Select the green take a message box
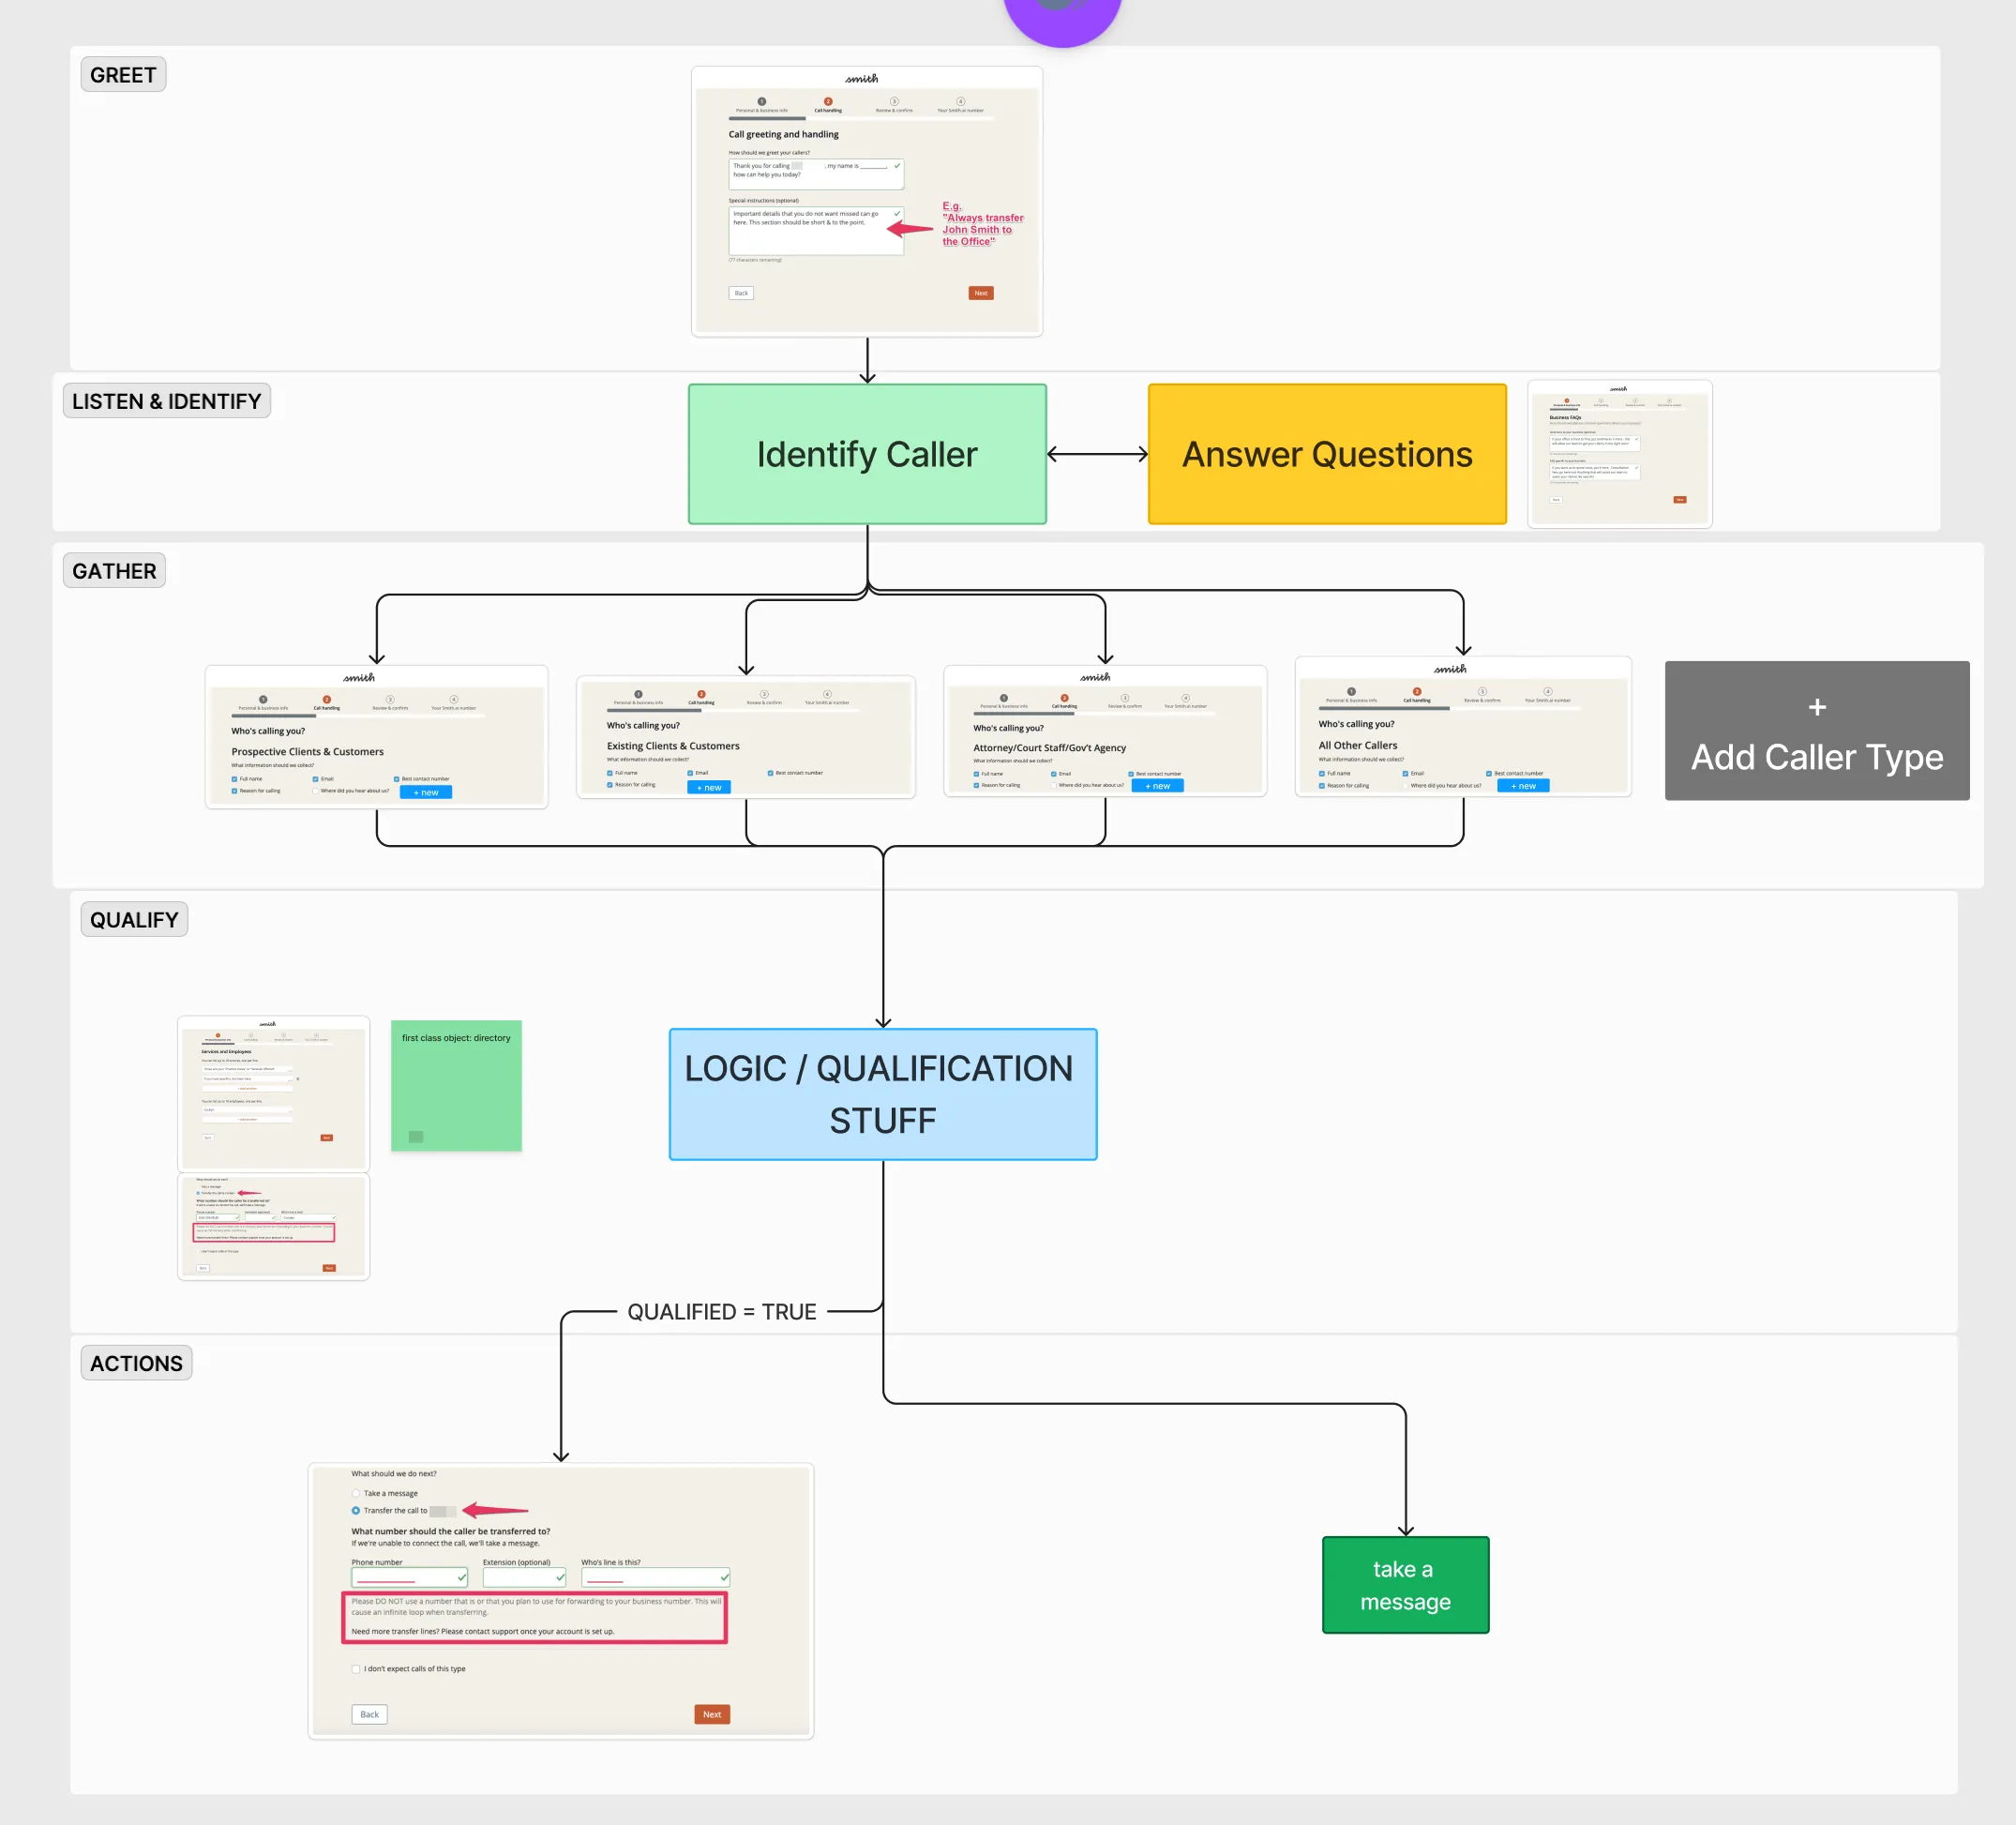2016x1825 pixels. click(x=1405, y=1585)
